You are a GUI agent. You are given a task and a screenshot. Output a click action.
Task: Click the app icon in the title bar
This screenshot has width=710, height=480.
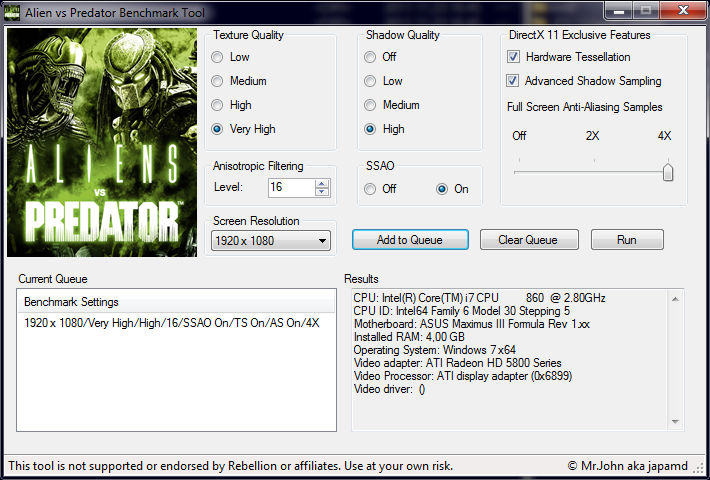(12, 12)
